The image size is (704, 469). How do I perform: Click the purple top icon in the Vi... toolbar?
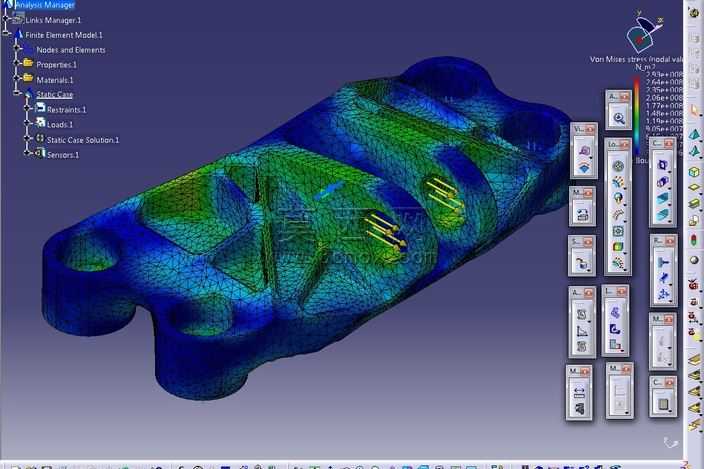coord(584,151)
